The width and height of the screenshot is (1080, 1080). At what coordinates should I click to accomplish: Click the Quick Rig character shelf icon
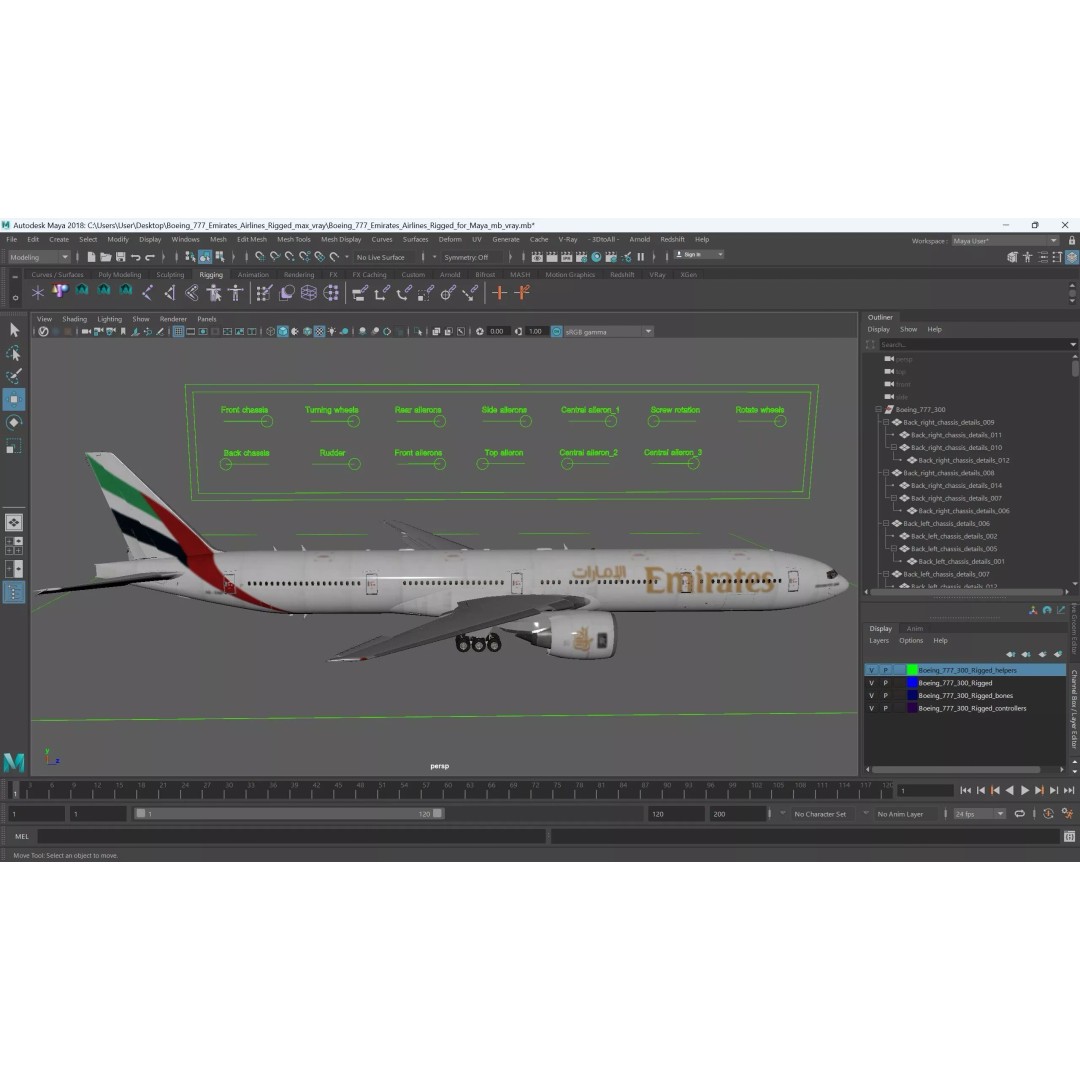tap(214, 293)
